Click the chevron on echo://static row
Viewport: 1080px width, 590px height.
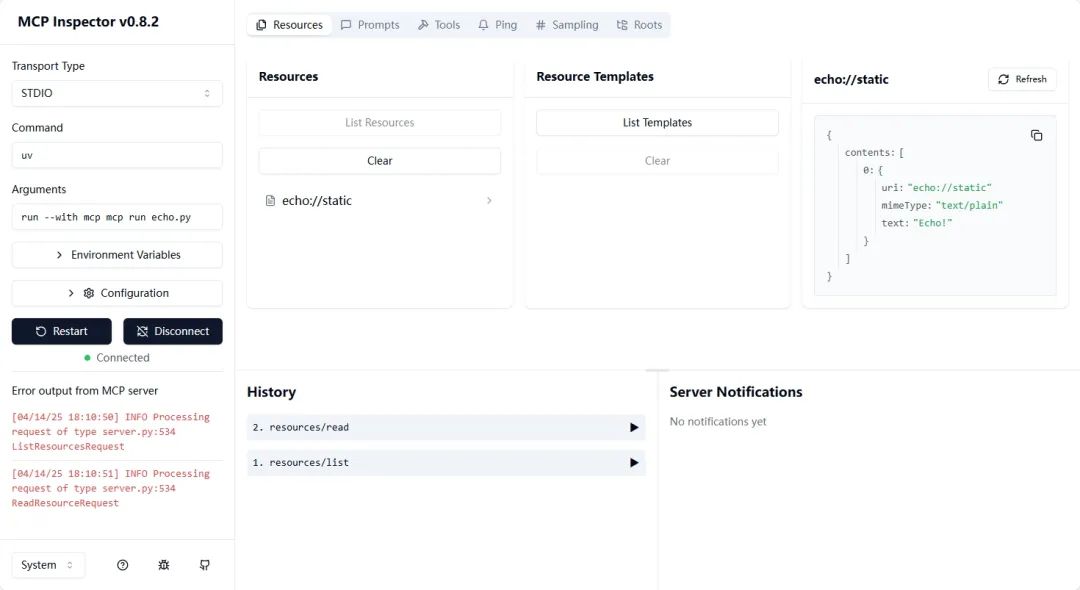pos(489,200)
